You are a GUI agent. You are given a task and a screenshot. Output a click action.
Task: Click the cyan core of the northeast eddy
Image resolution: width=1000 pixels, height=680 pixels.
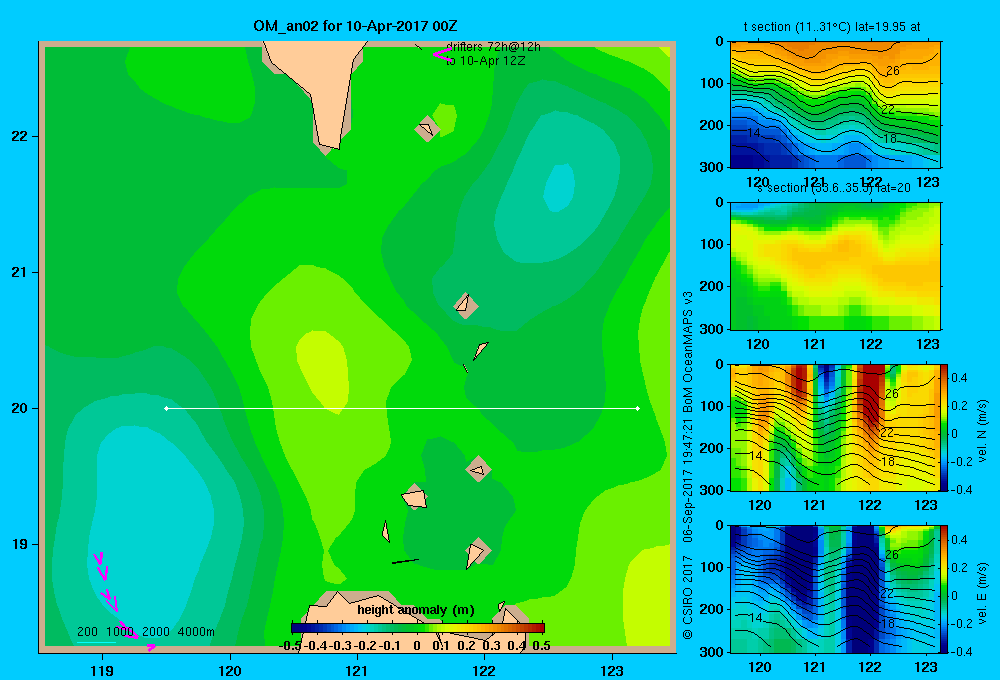pos(559,188)
